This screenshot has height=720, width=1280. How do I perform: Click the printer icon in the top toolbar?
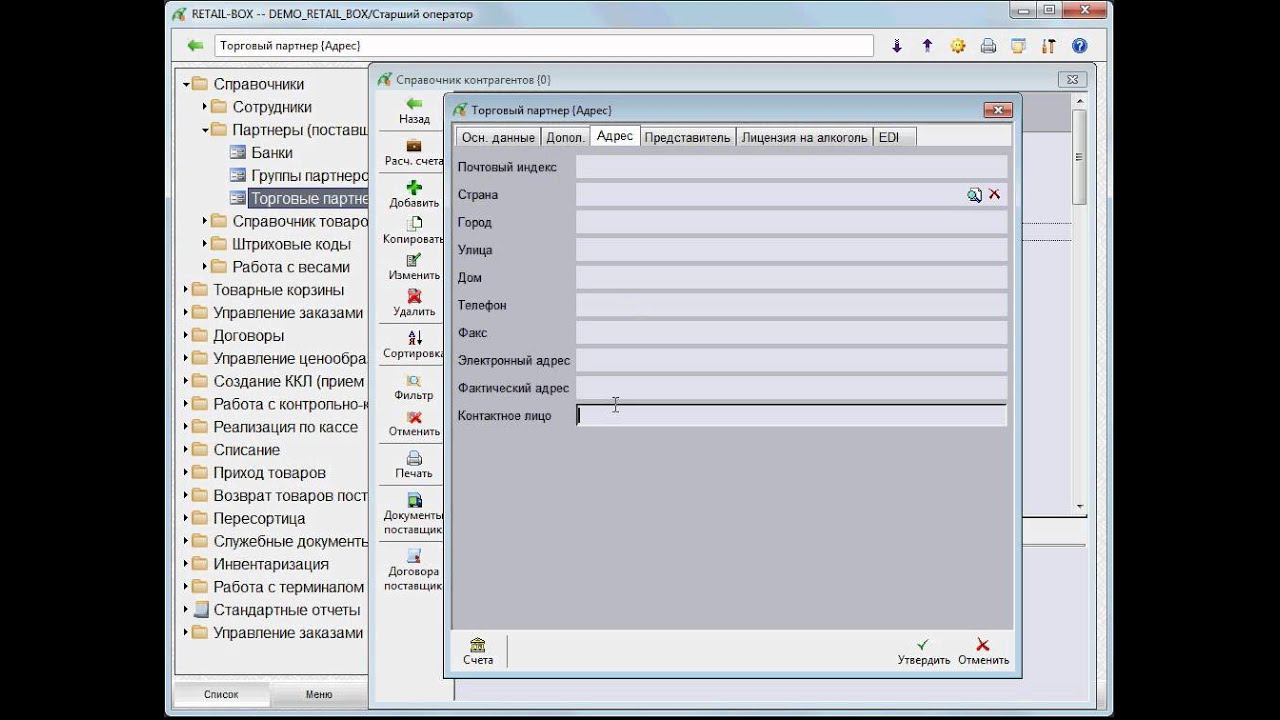(x=988, y=46)
